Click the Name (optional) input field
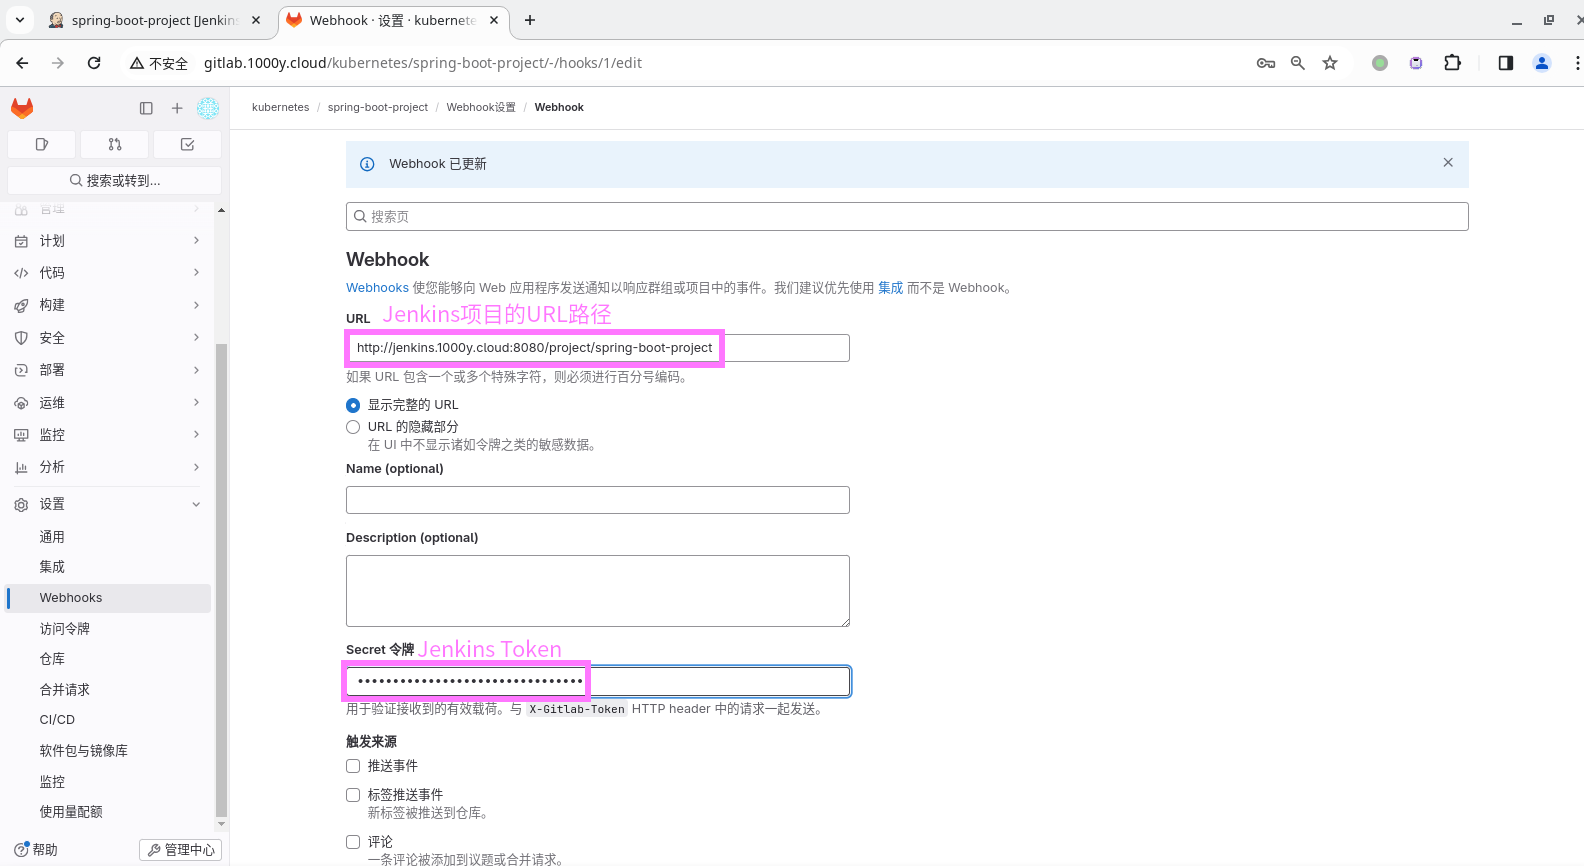The width and height of the screenshot is (1584, 866). [x=598, y=500]
